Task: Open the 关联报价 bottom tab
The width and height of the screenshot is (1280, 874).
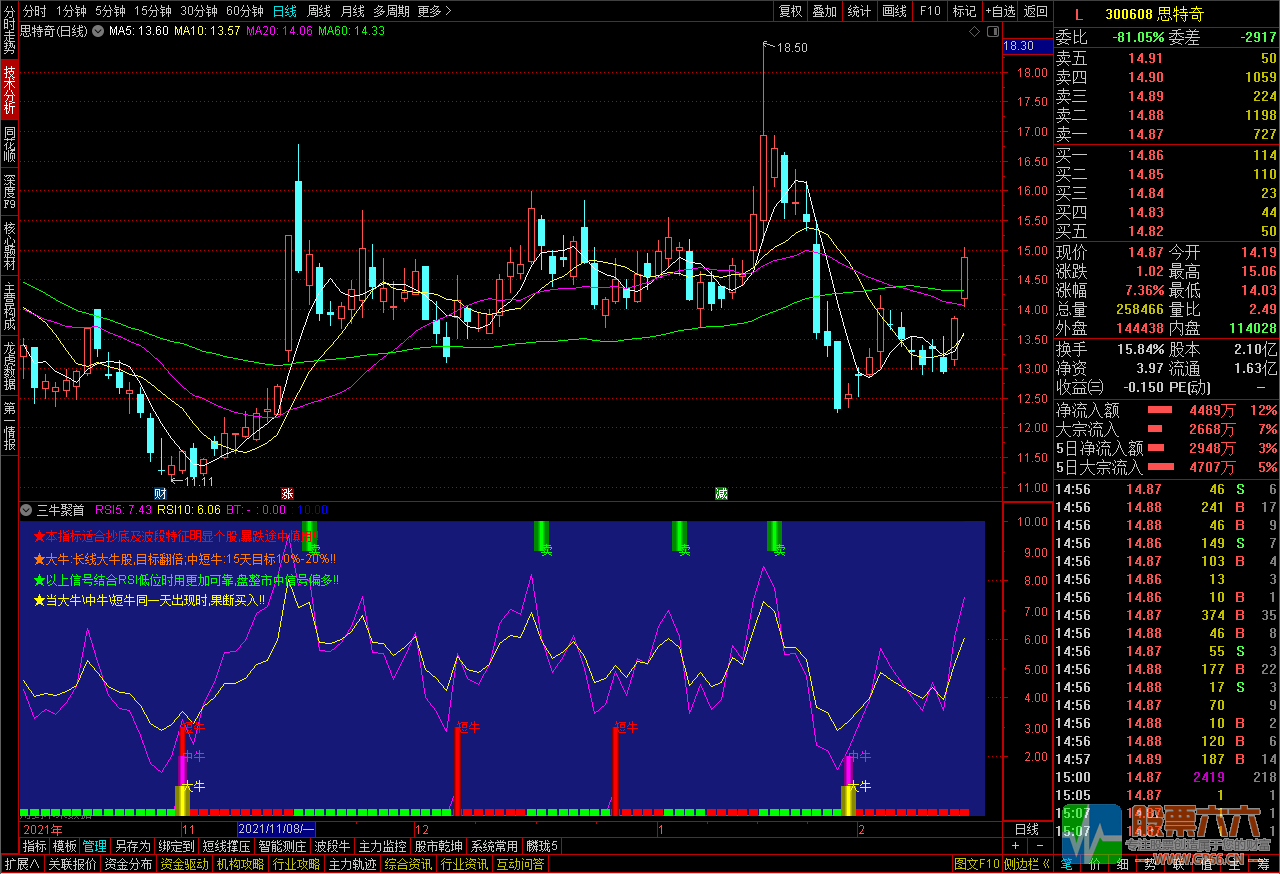Action: [72, 864]
